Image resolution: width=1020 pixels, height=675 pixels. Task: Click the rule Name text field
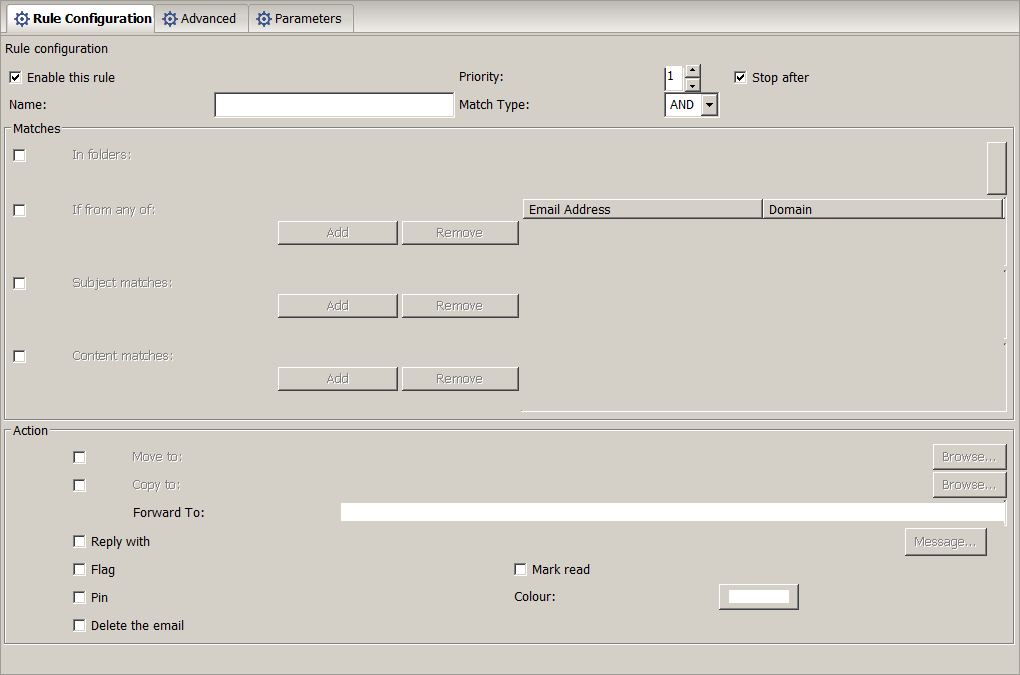[x=334, y=105]
